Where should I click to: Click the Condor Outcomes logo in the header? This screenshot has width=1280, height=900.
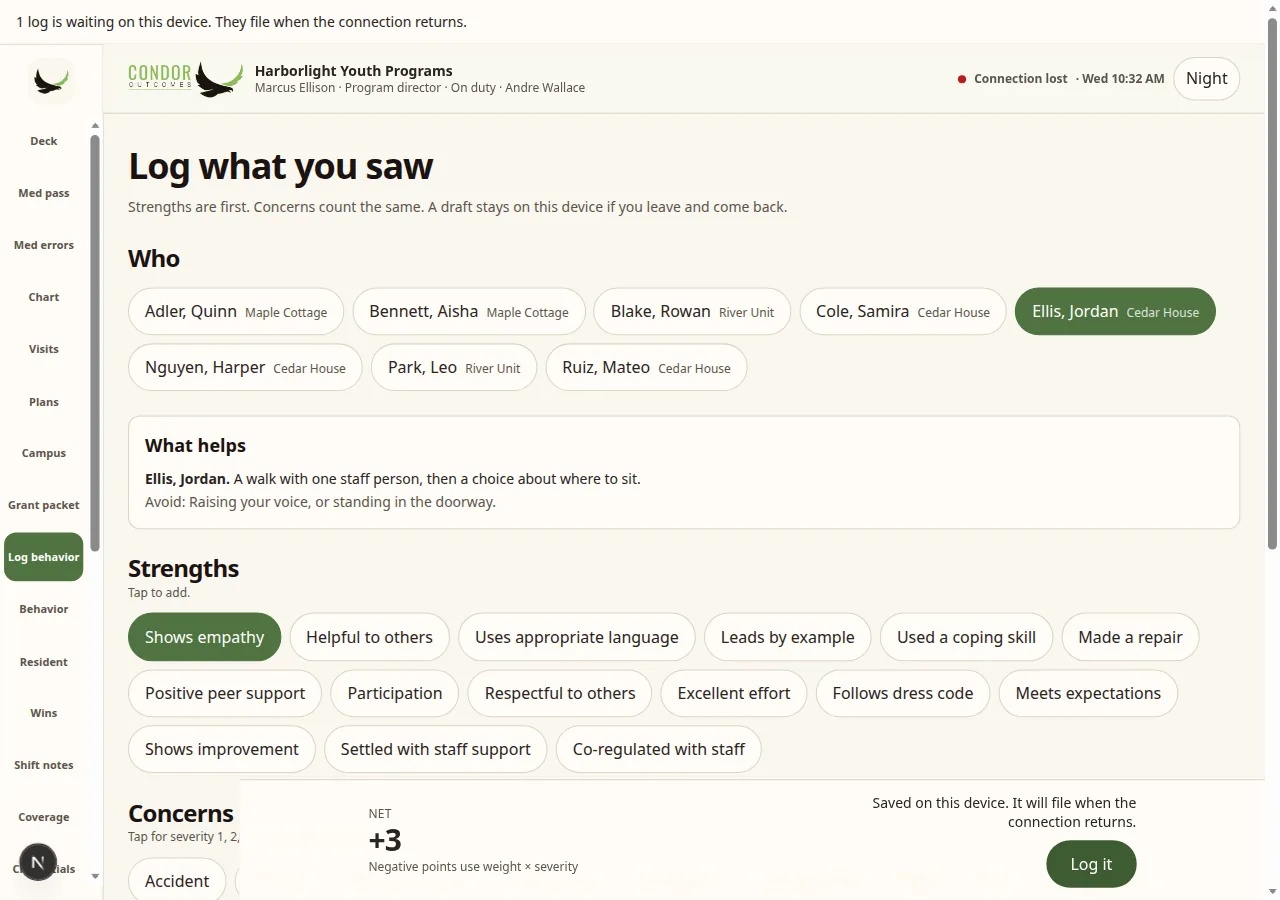coord(186,78)
